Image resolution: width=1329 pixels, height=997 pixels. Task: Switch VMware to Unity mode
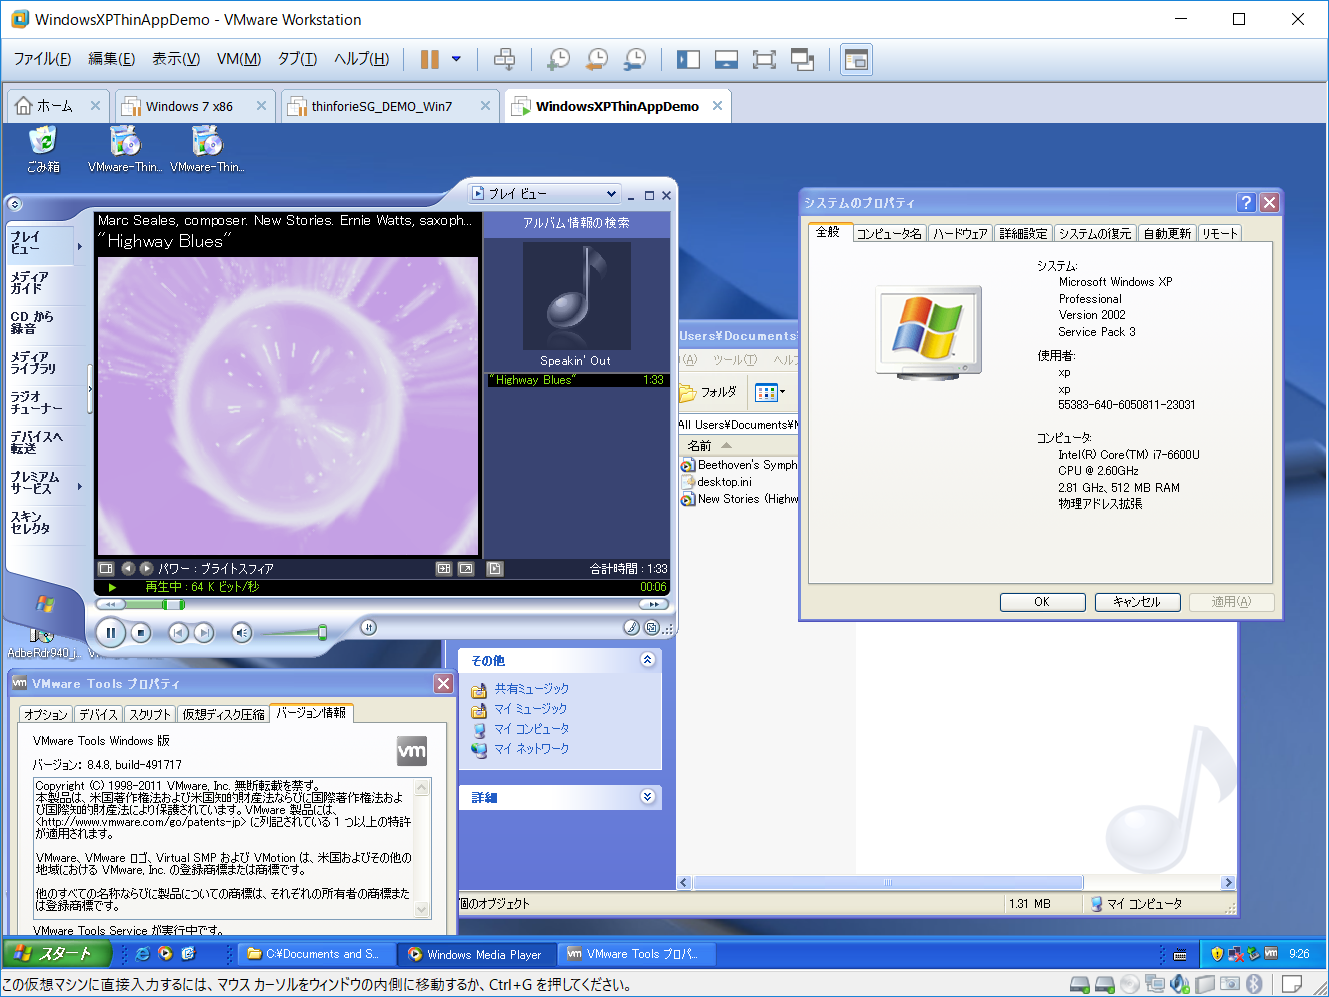click(x=803, y=59)
